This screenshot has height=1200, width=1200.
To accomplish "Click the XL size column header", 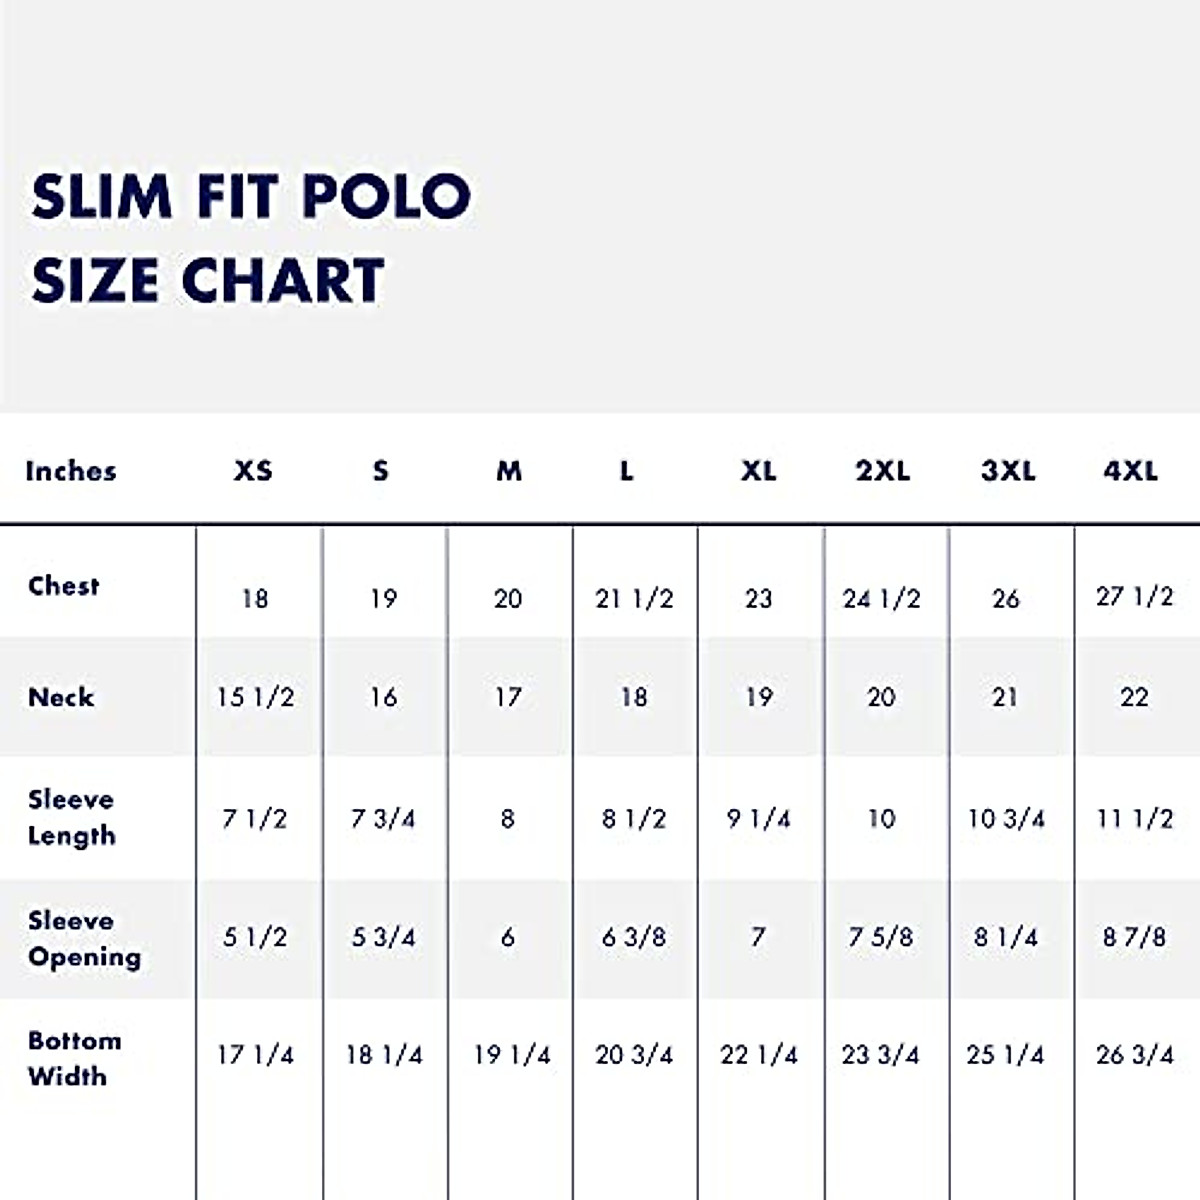I will pyautogui.click(x=758, y=471).
